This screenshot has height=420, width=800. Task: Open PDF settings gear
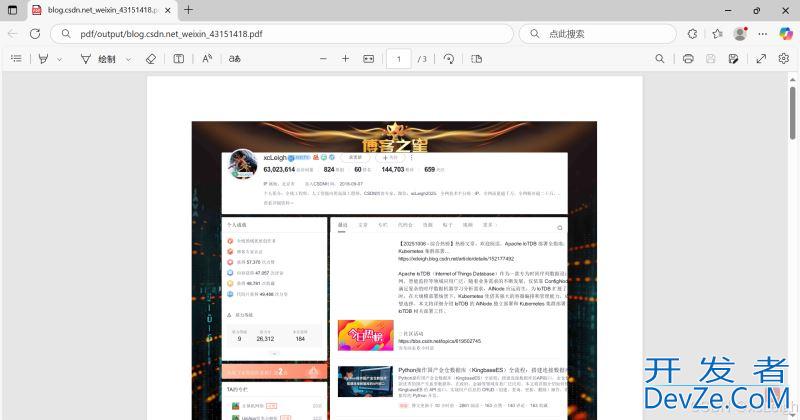click(x=784, y=59)
